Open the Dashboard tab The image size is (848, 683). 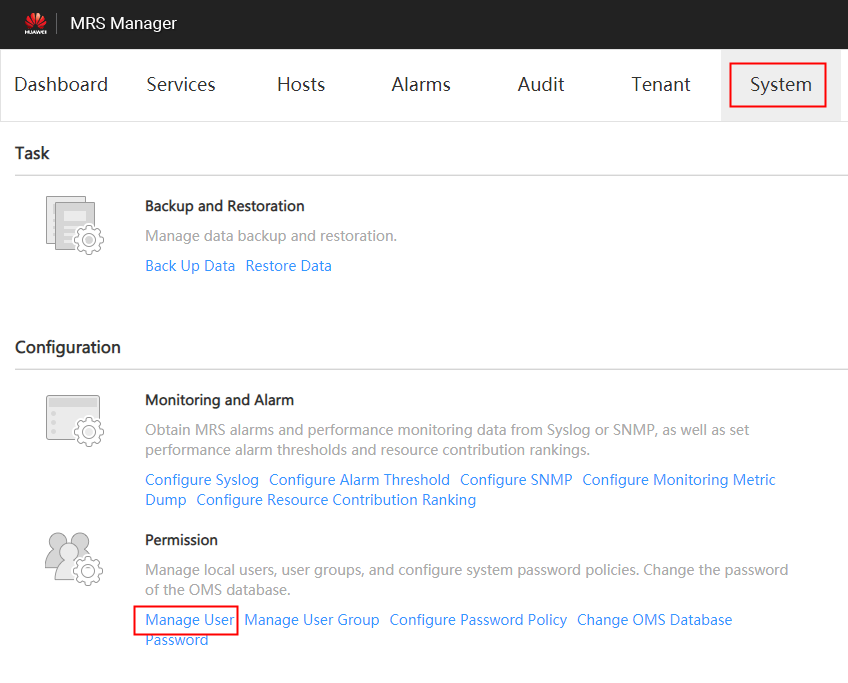tap(61, 84)
